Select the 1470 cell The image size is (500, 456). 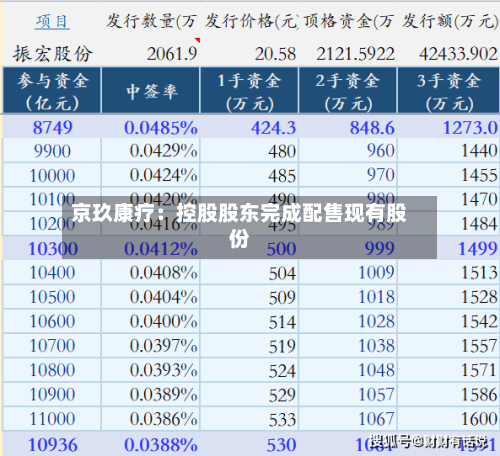449,199
